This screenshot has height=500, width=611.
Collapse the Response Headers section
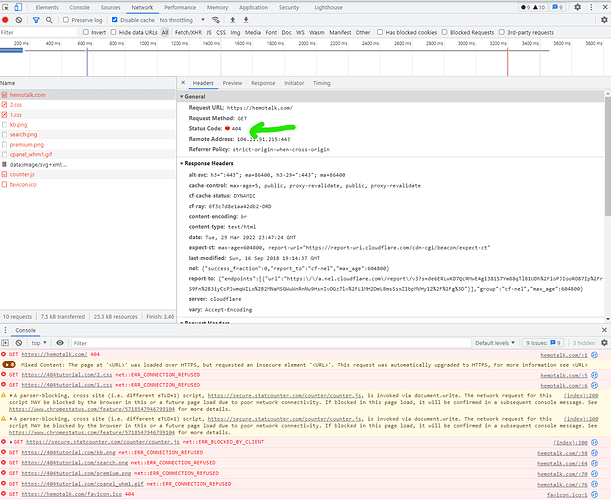tap(208, 162)
